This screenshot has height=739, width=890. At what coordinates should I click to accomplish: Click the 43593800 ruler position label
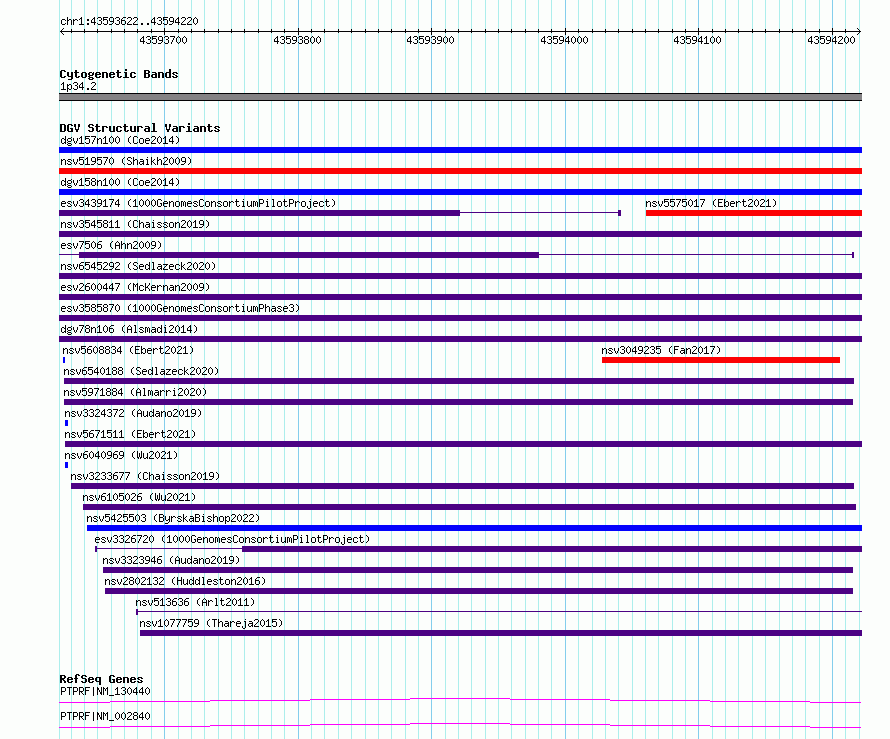coord(297,40)
